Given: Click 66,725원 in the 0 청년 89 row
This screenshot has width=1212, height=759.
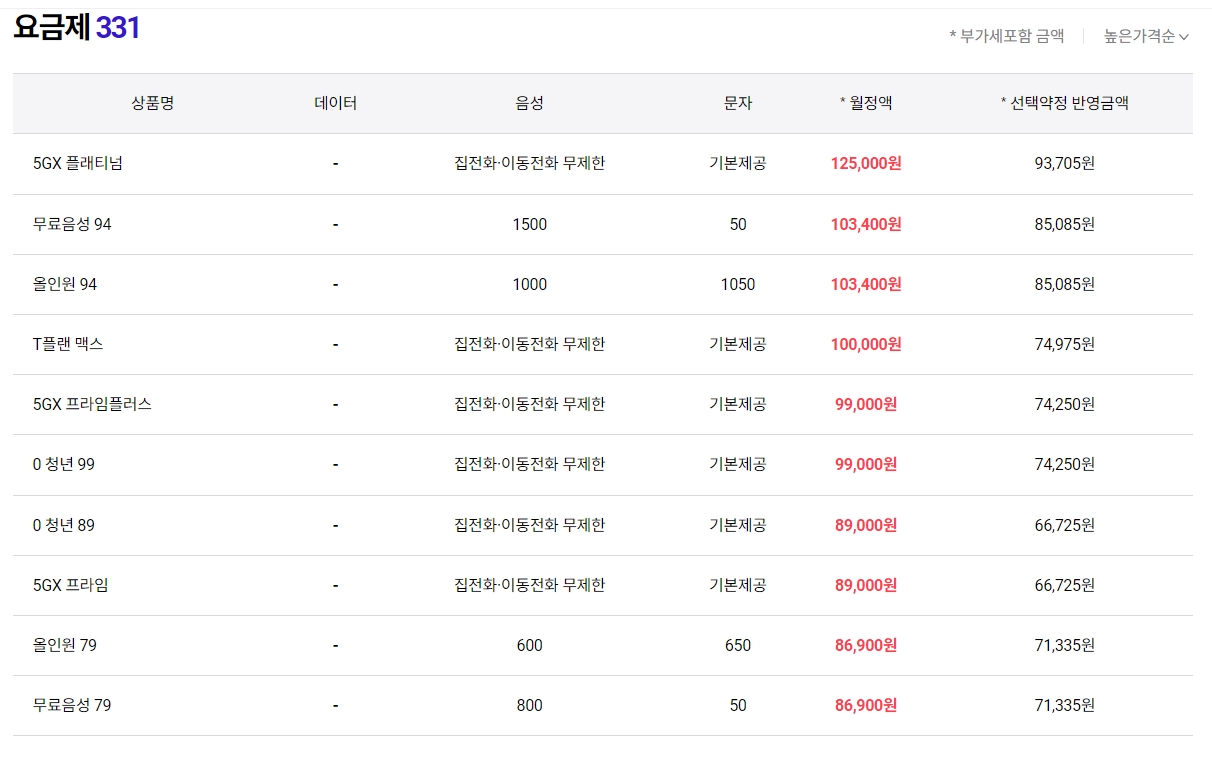Looking at the screenshot, I should pos(1064,525).
